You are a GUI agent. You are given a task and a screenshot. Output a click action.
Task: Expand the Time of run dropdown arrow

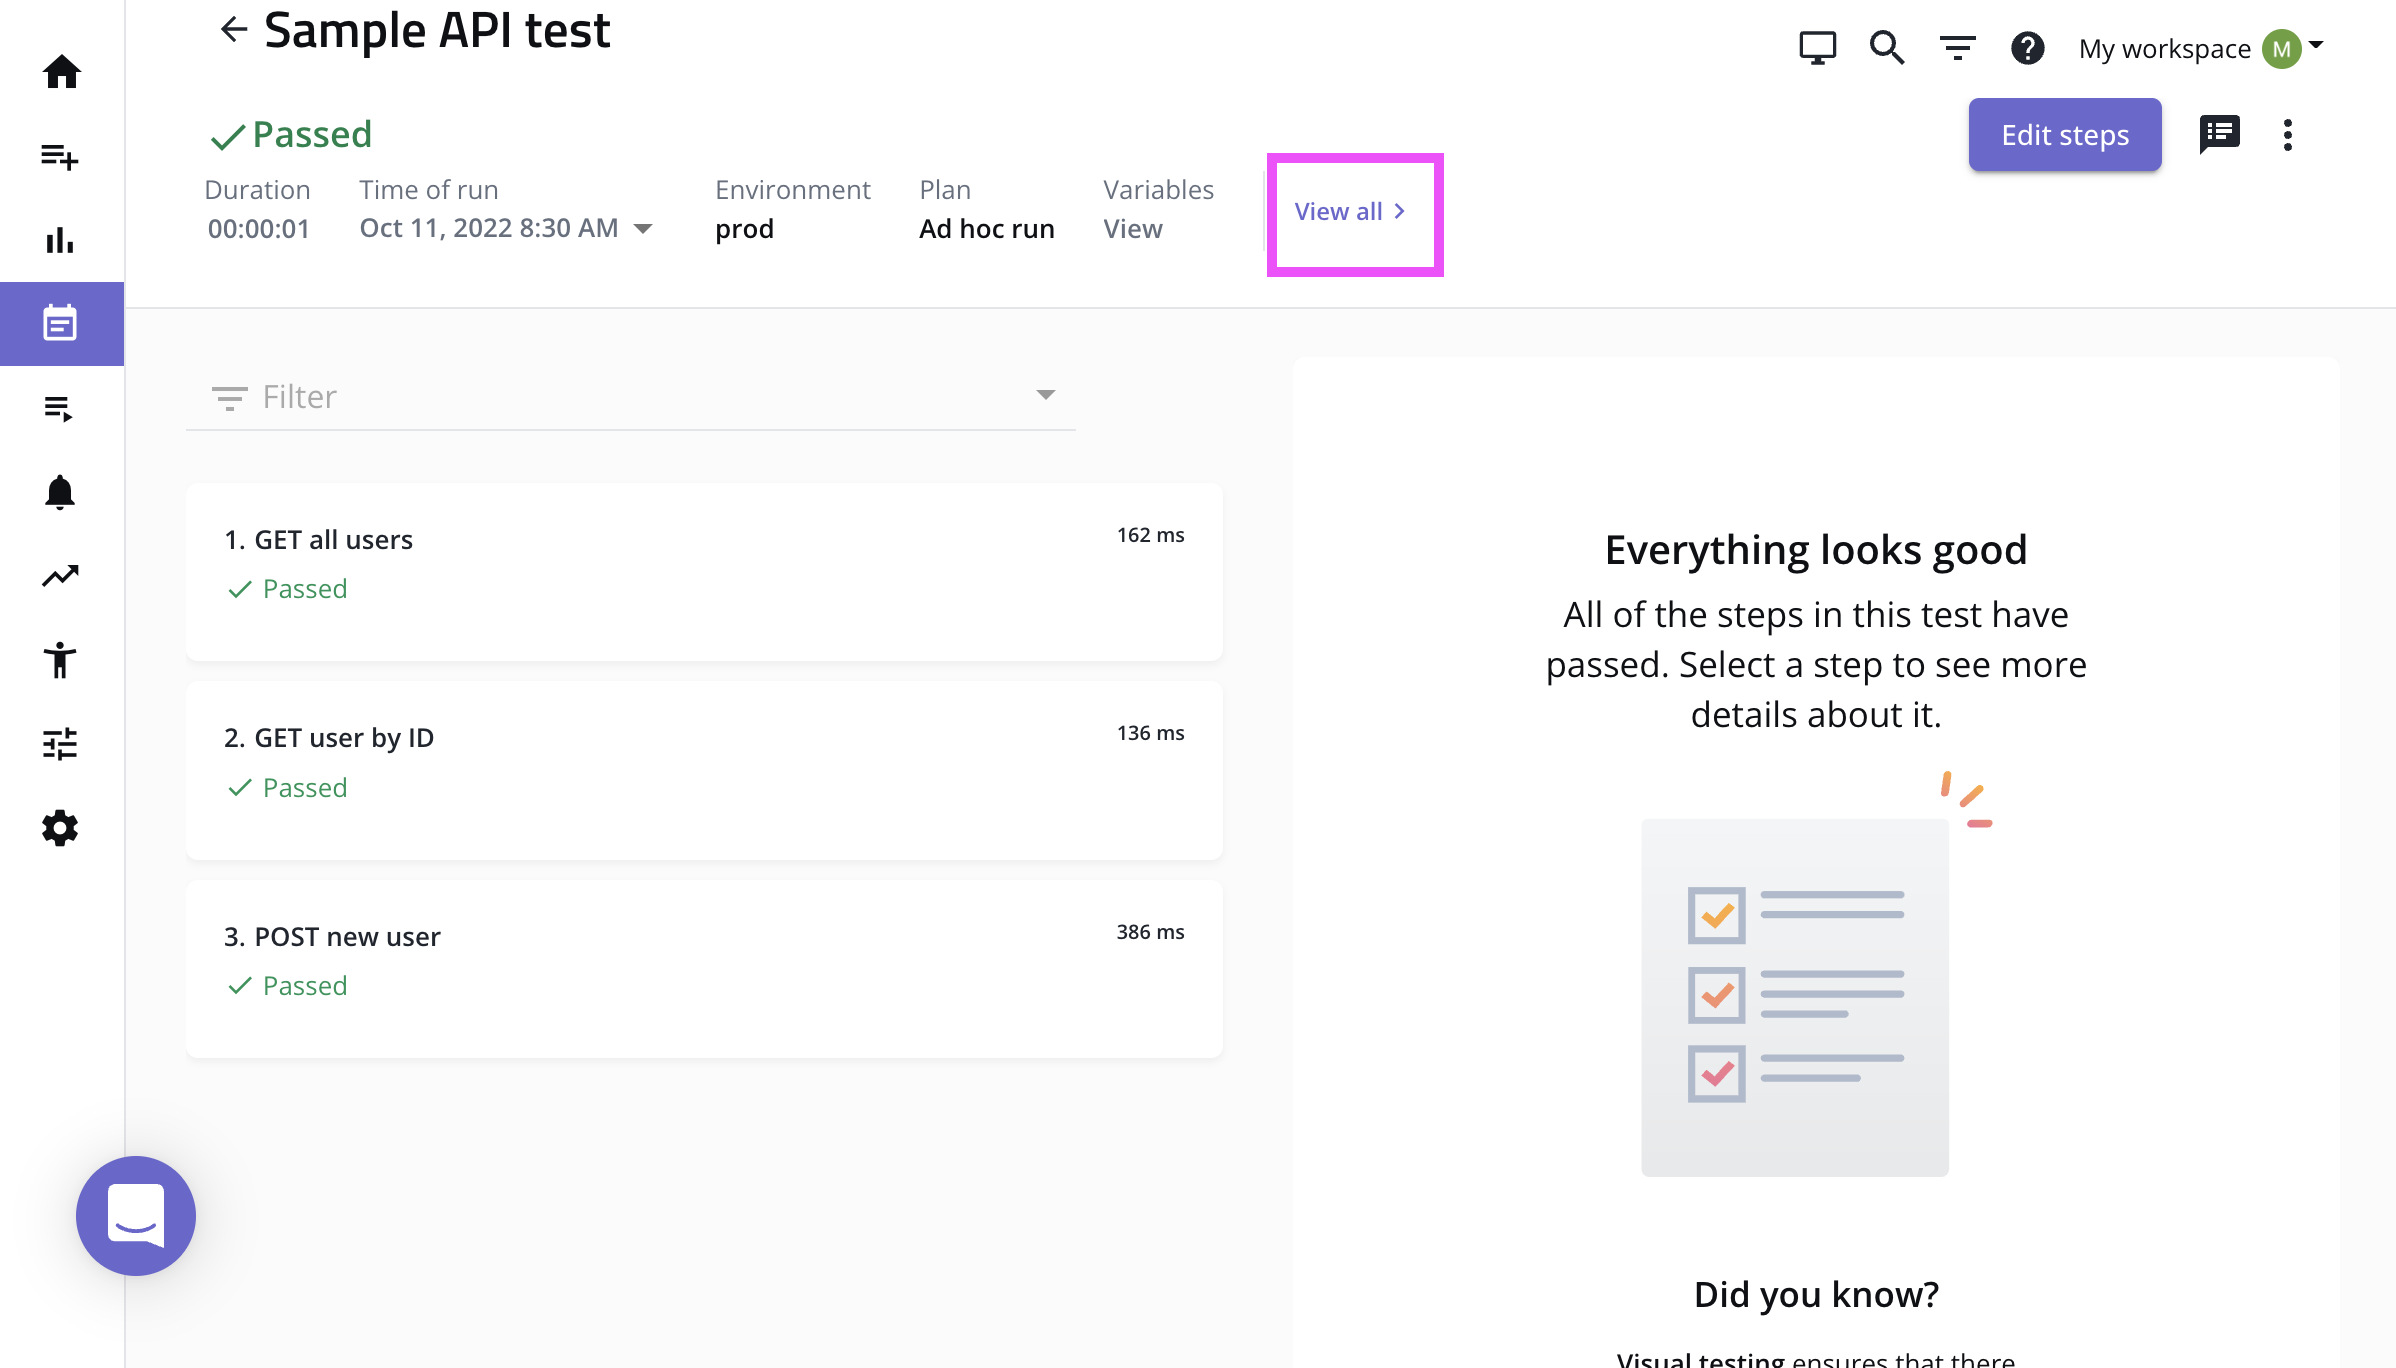[644, 229]
